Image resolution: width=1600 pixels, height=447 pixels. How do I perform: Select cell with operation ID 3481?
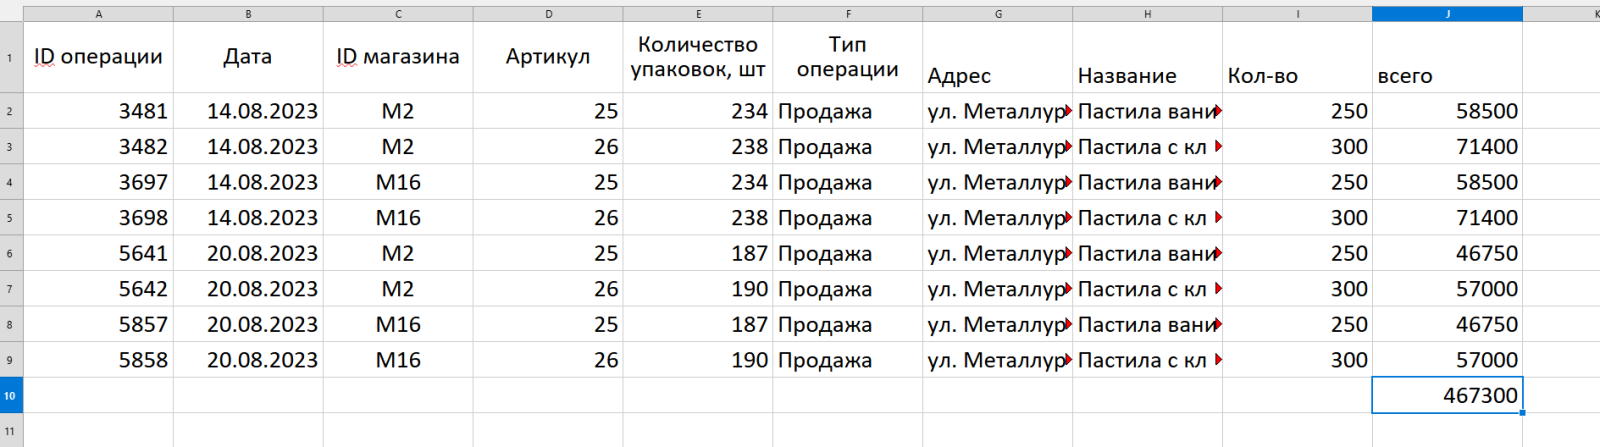point(98,111)
